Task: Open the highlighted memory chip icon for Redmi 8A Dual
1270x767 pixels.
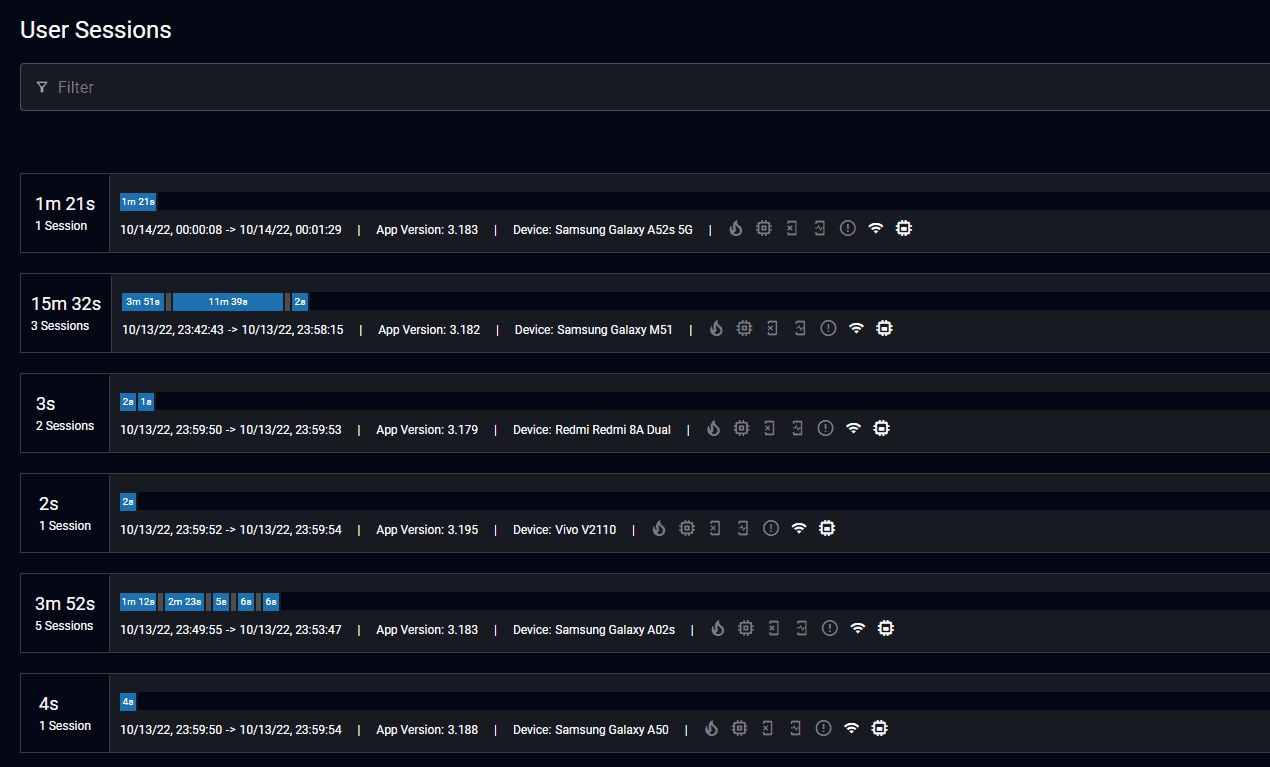Action: pos(881,428)
